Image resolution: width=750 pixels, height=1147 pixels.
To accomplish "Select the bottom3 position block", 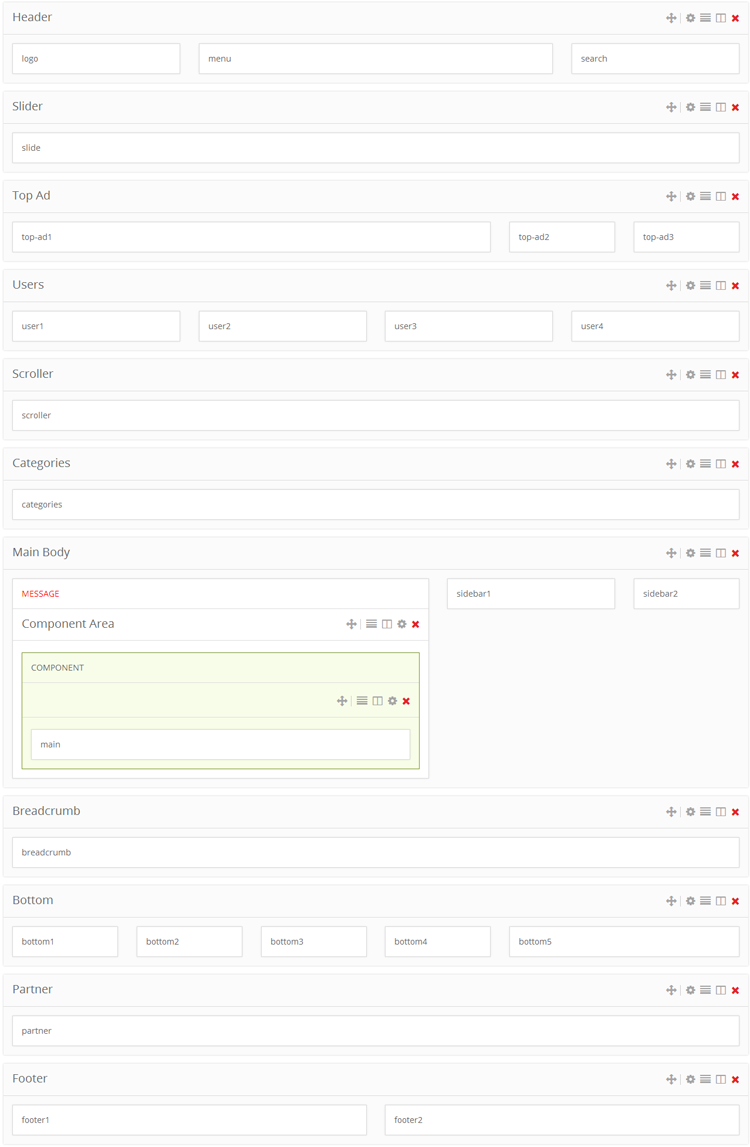I will click(313, 942).
